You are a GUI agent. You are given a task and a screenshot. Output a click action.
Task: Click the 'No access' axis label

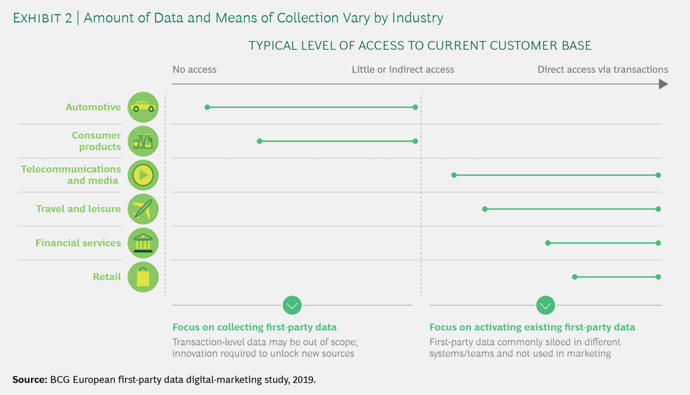pos(194,69)
